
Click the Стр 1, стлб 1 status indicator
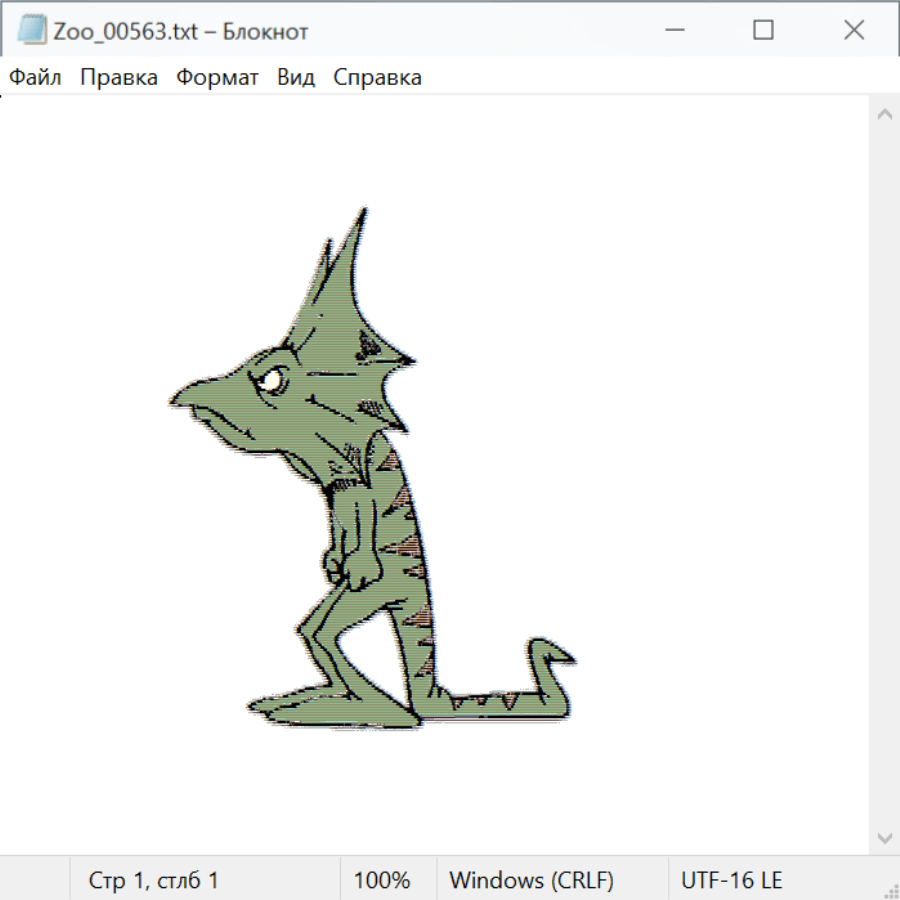[x=153, y=881]
